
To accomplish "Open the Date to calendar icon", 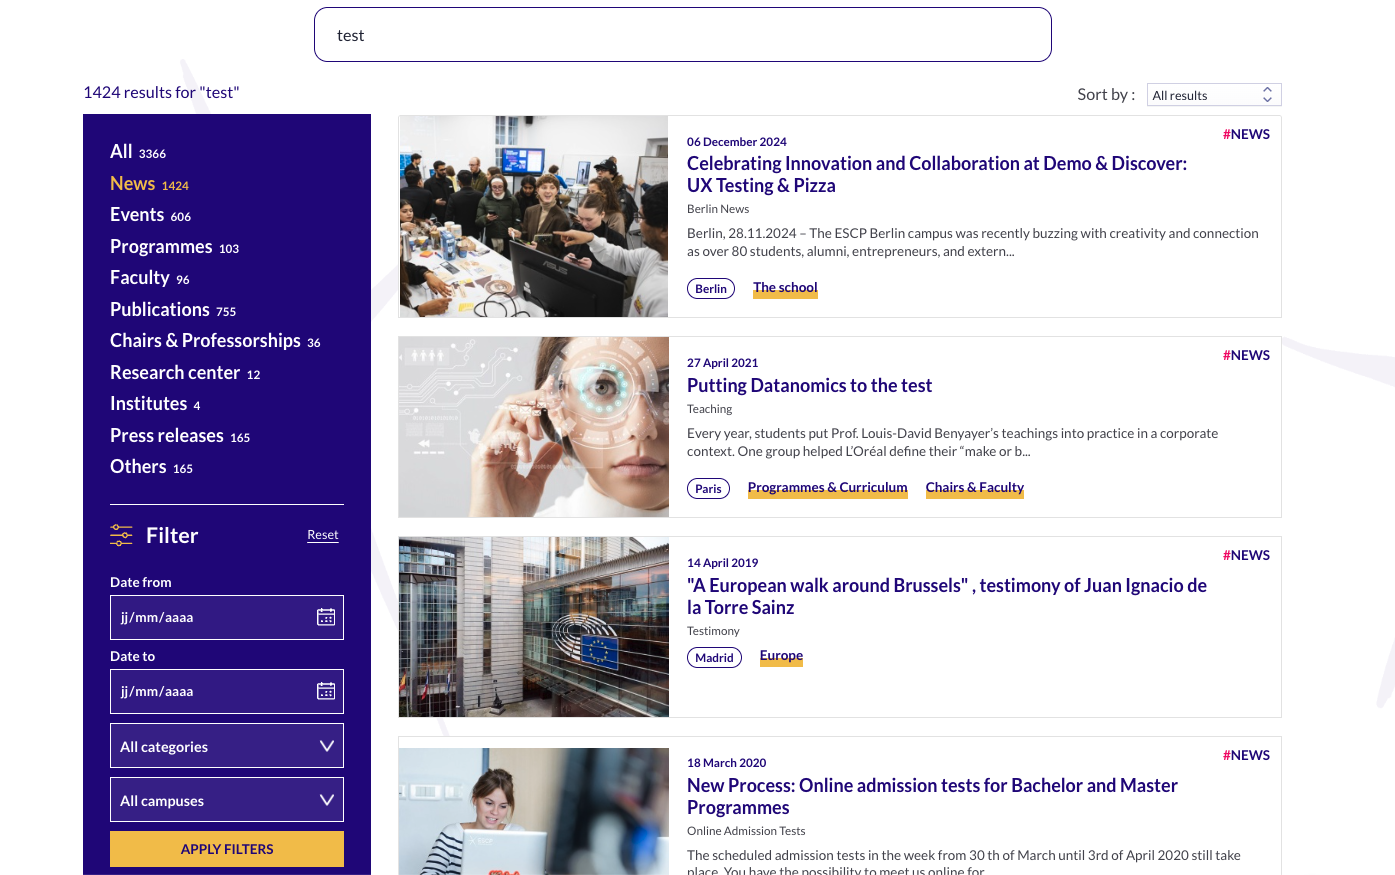I will 326,691.
